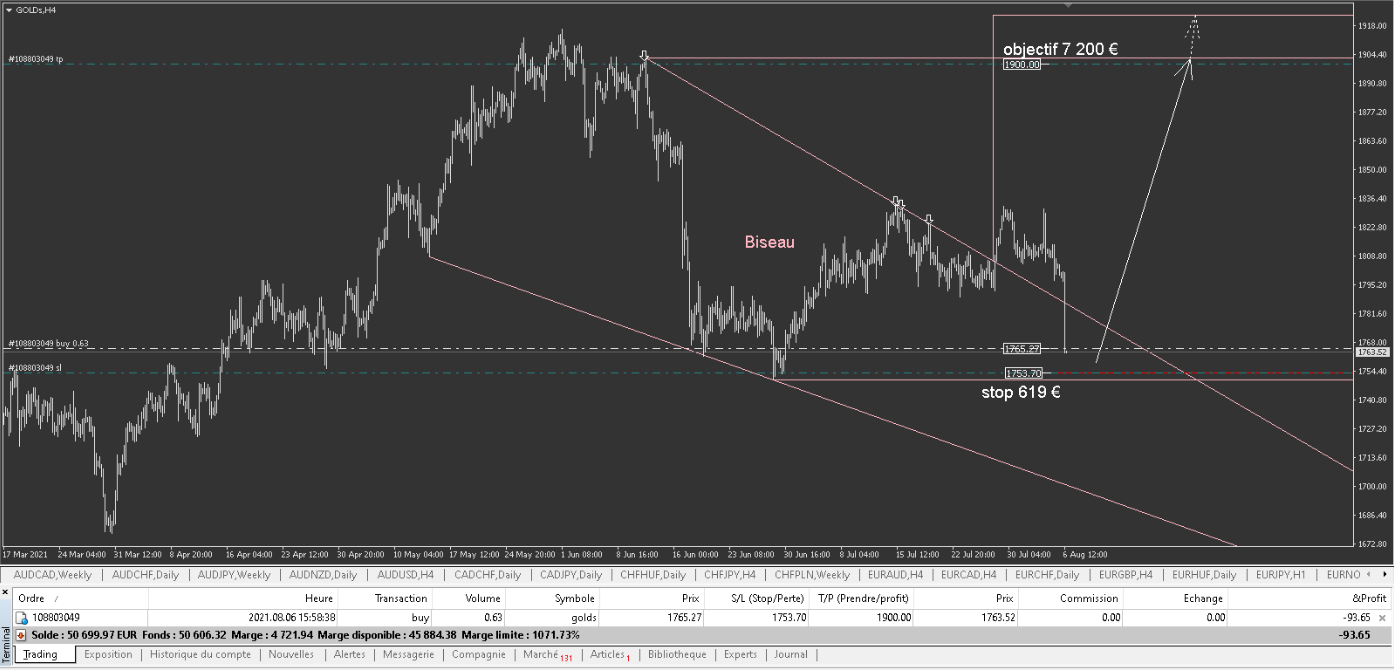
Task: Show the EURHUF,Daily chart tab
Action: [x=1204, y=575]
